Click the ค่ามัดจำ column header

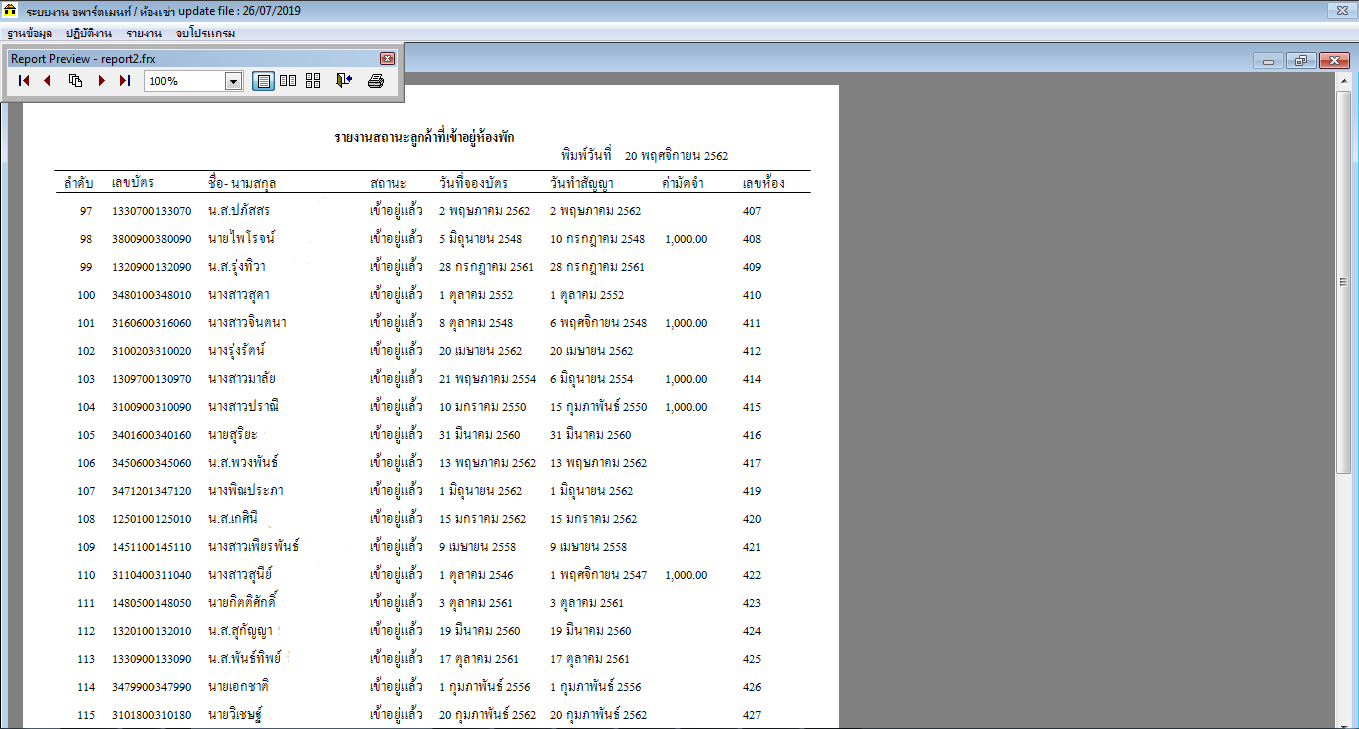[x=685, y=183]
